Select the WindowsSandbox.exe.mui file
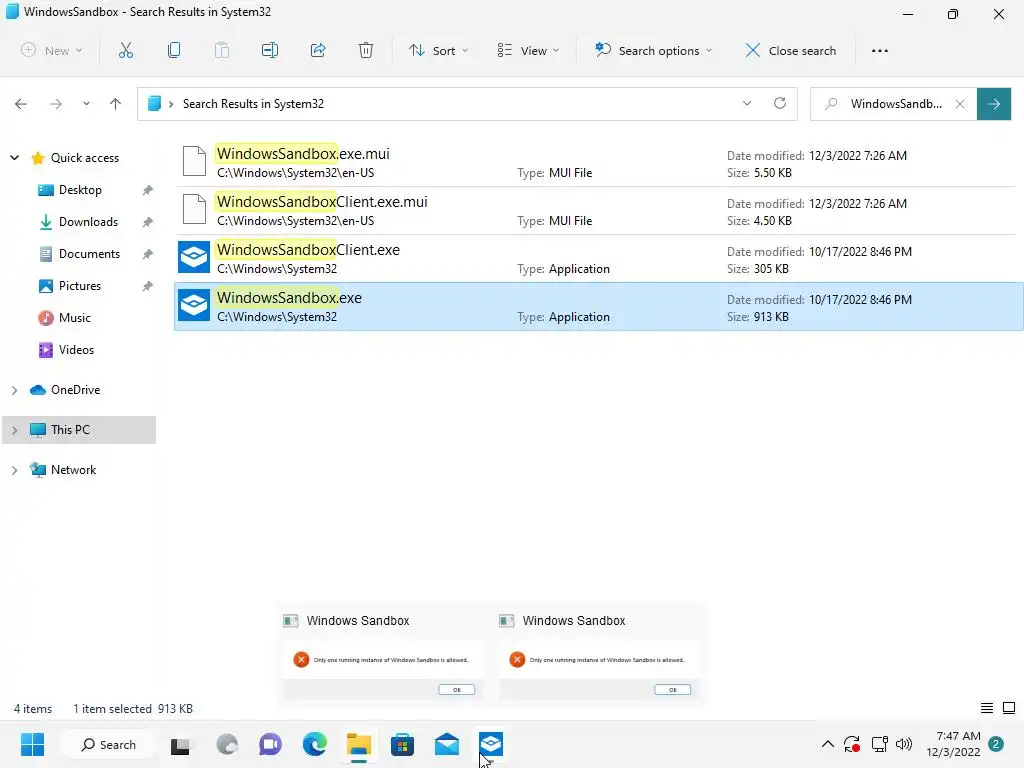The image size is (1024, 768). (x=595, y=163)
